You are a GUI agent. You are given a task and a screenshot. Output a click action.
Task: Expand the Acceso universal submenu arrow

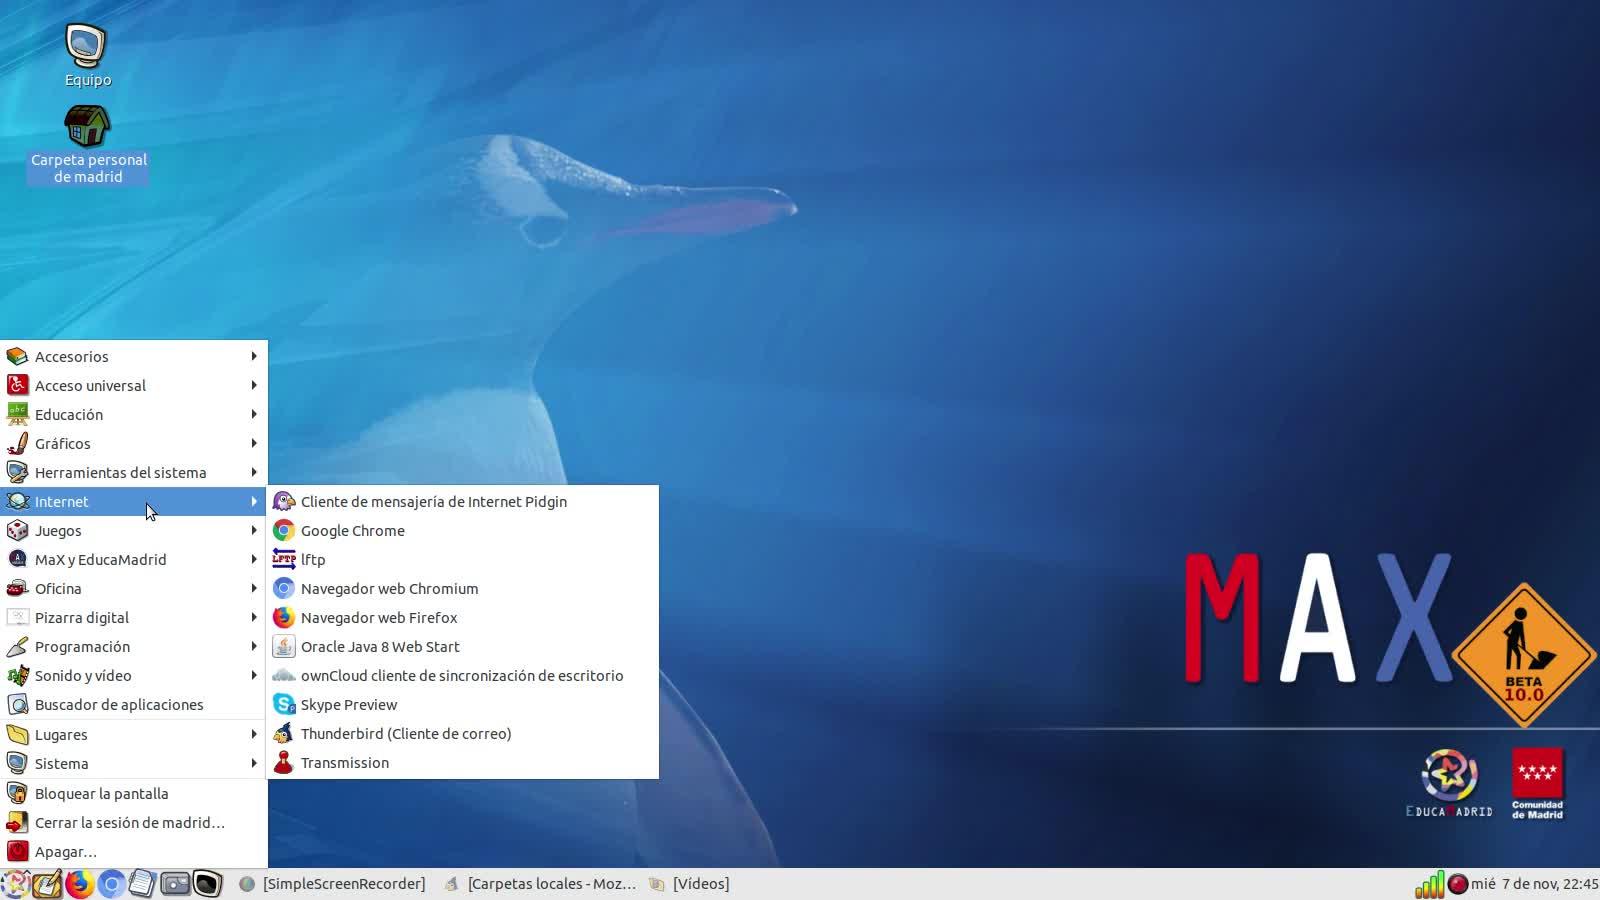(x=254, y=386)
